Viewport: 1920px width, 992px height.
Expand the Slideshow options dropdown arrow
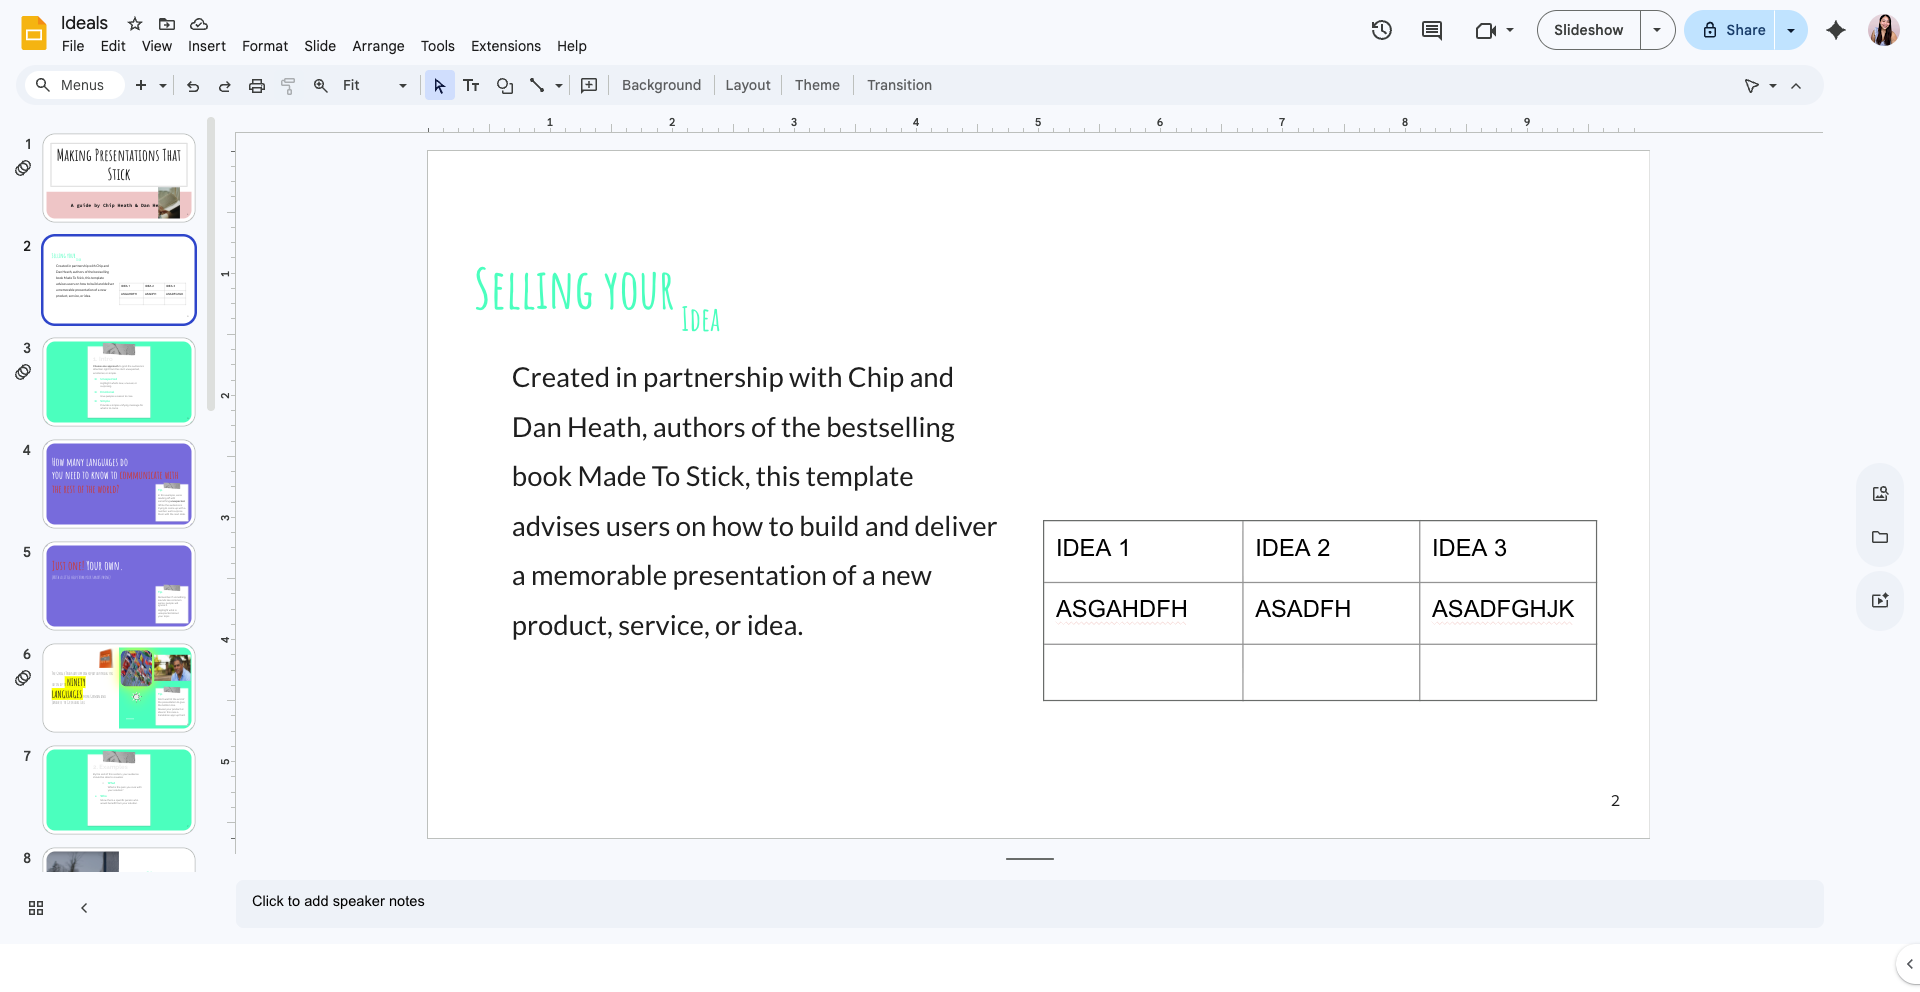tap(1657, 30)
